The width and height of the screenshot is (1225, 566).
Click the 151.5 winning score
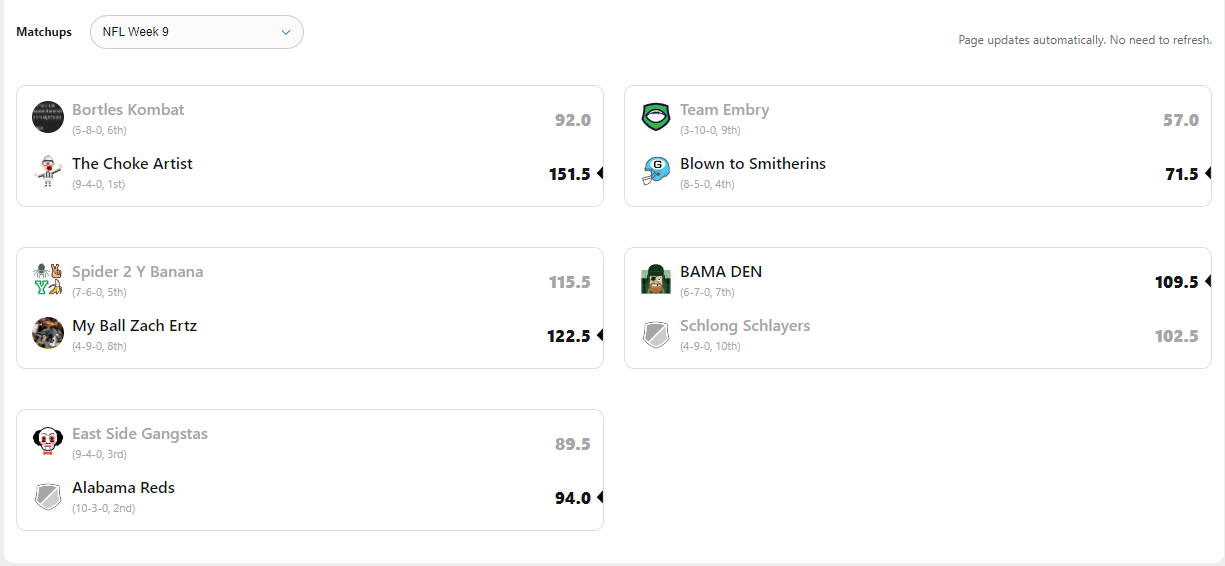click(x=569, y=174)
